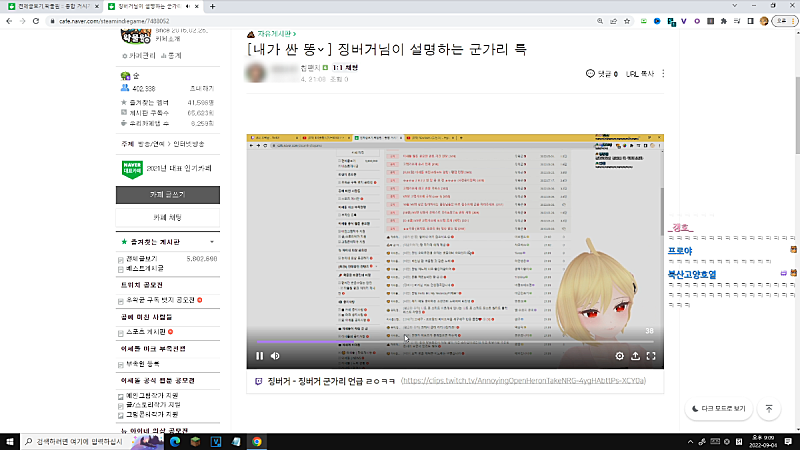This screenshot has width=800, height=450.
Task: Open the video player settings gear
Action: 620,355
